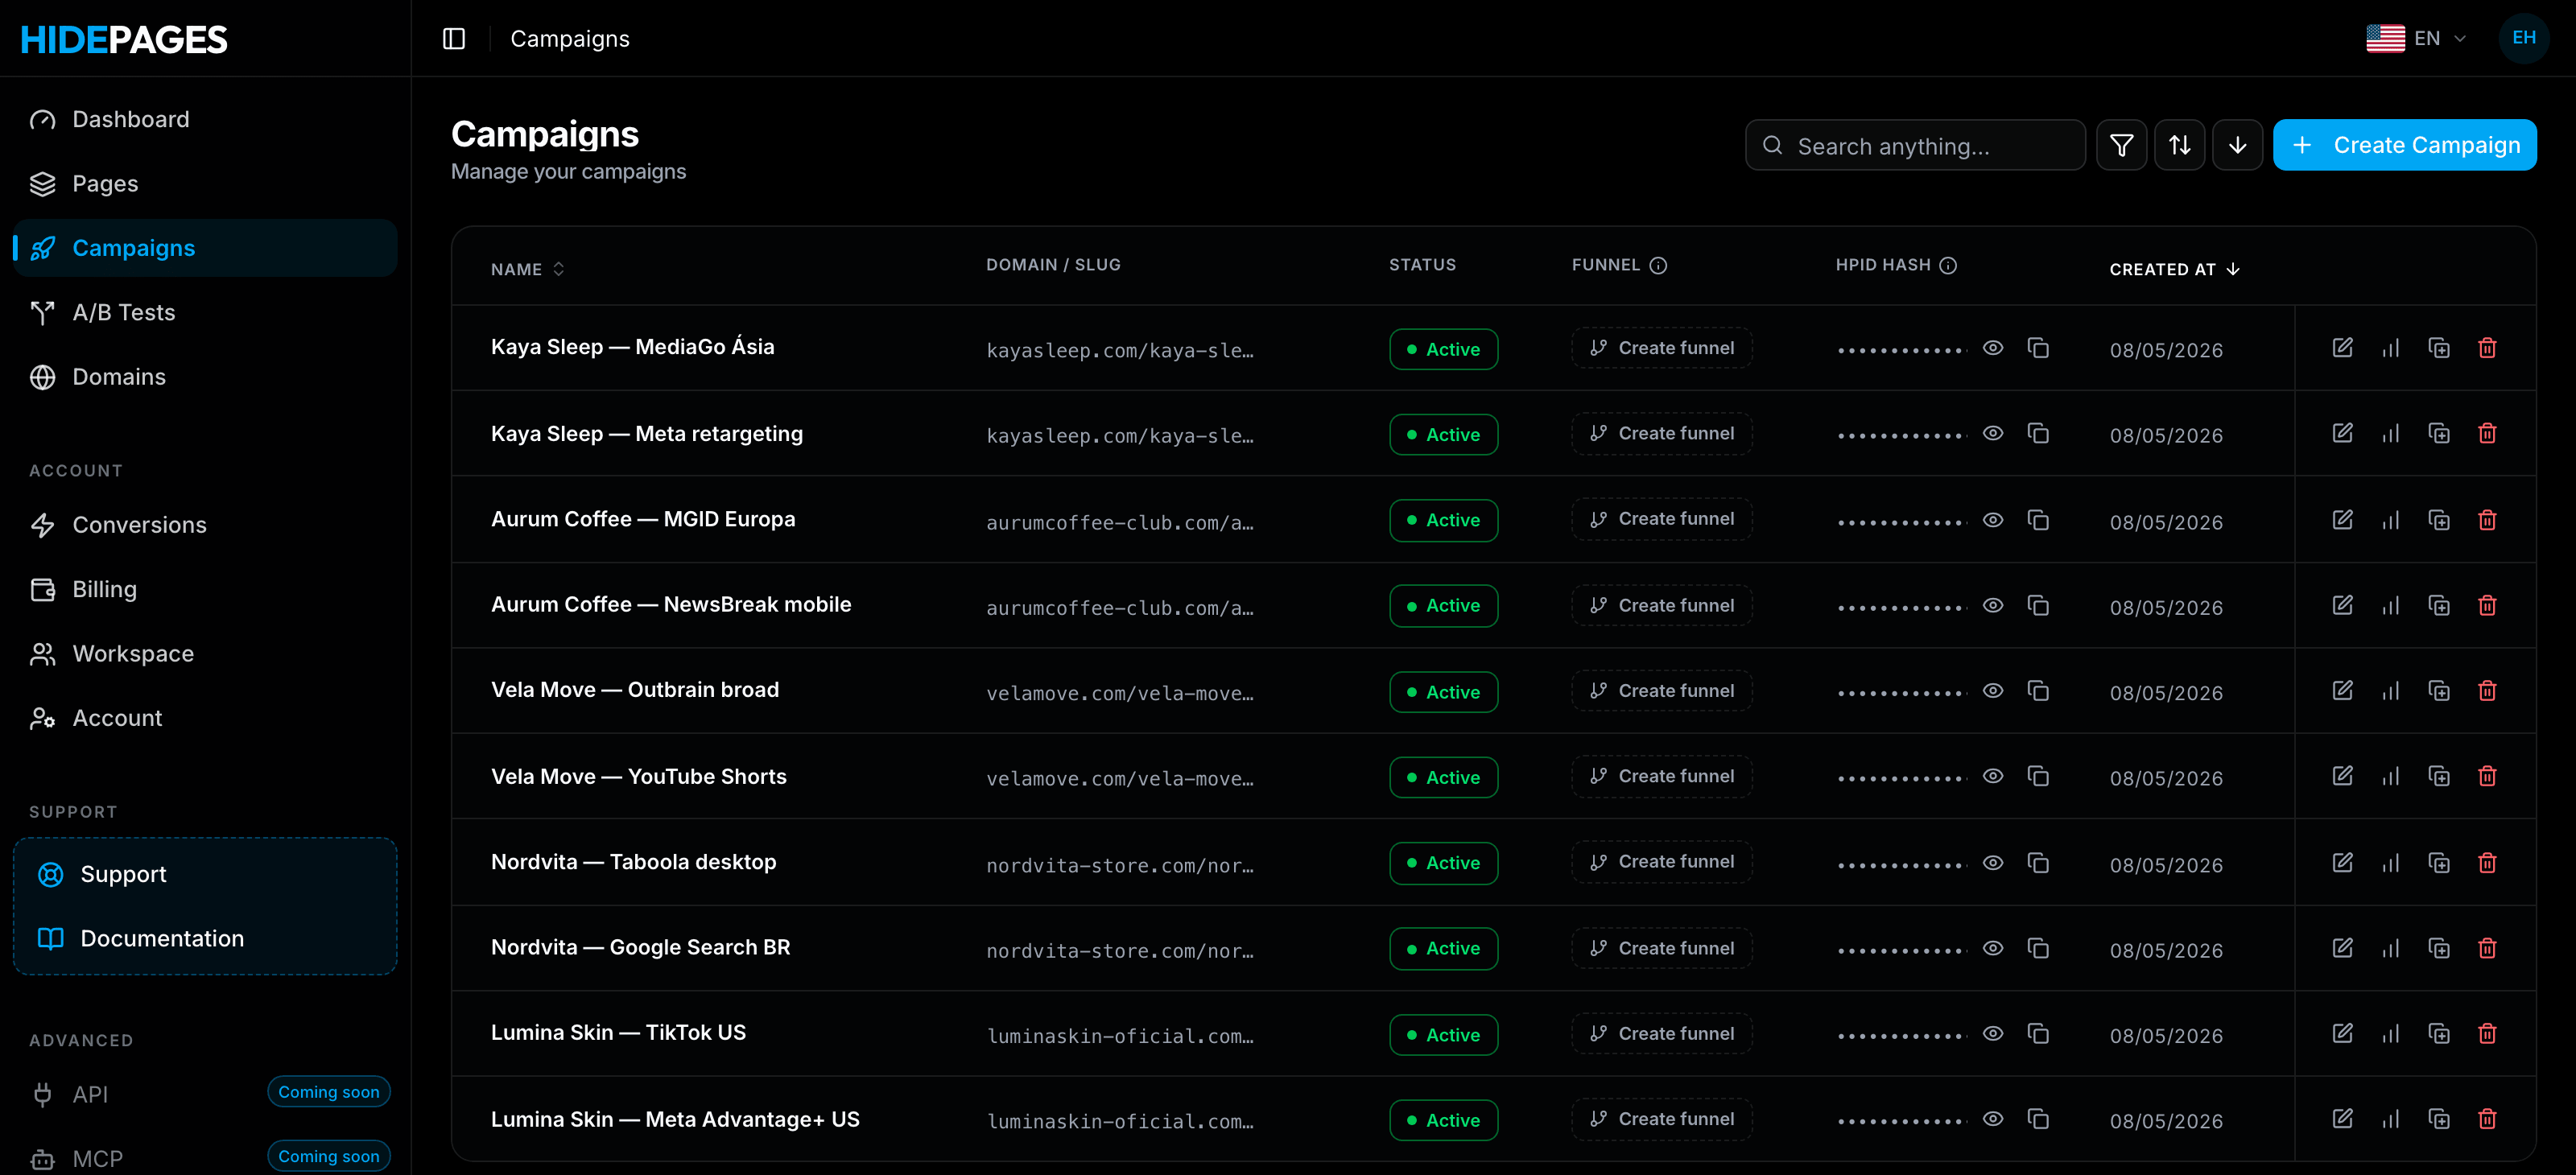
Task: Click the Create Campaign button
Action: (x=2404, y=145)
